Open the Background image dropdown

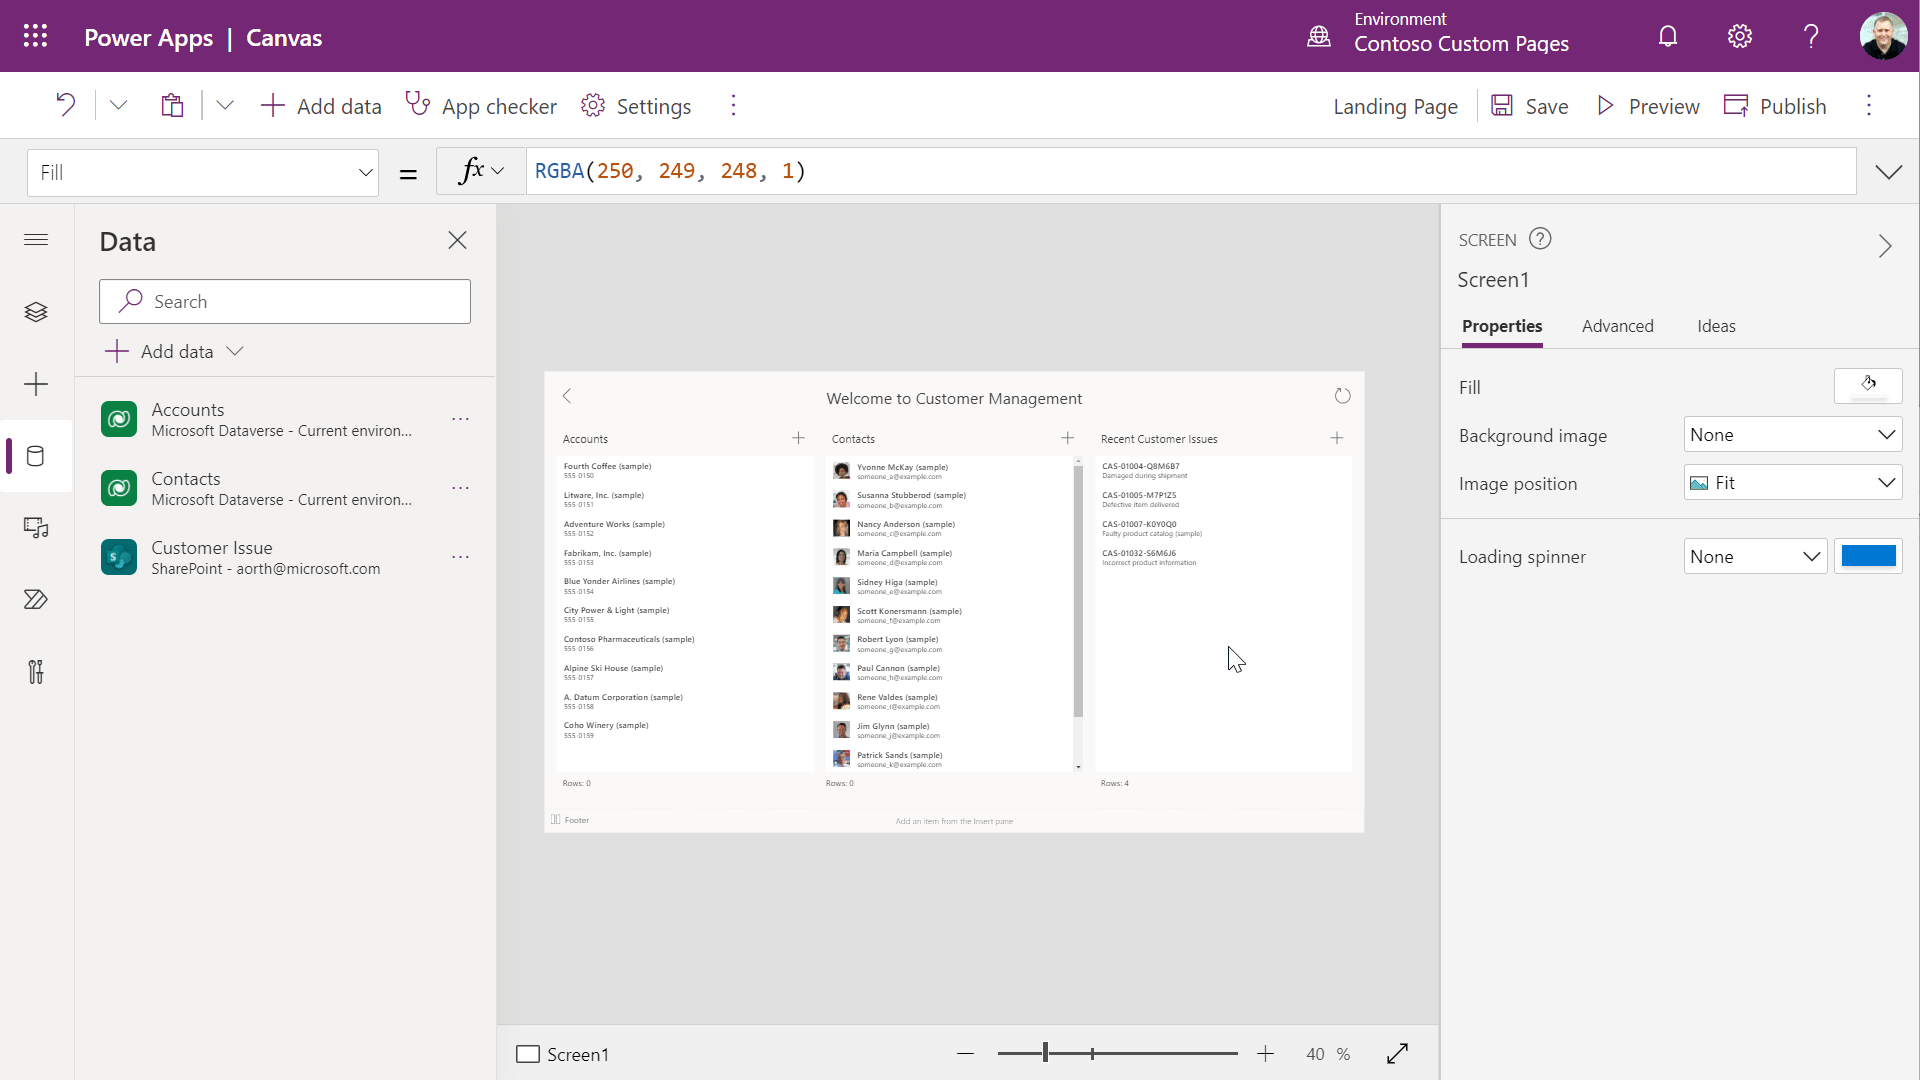[1790, 434]
